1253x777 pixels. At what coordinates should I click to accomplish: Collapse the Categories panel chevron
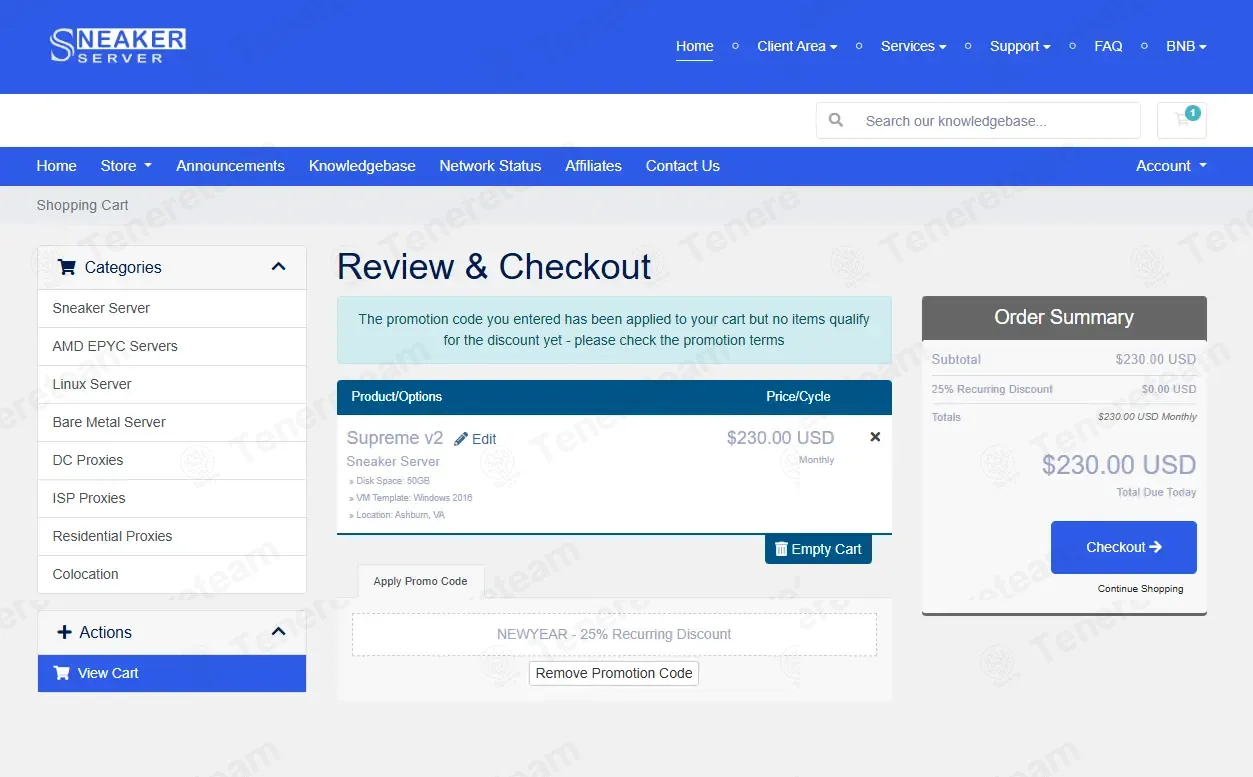(x=279, y=267)
